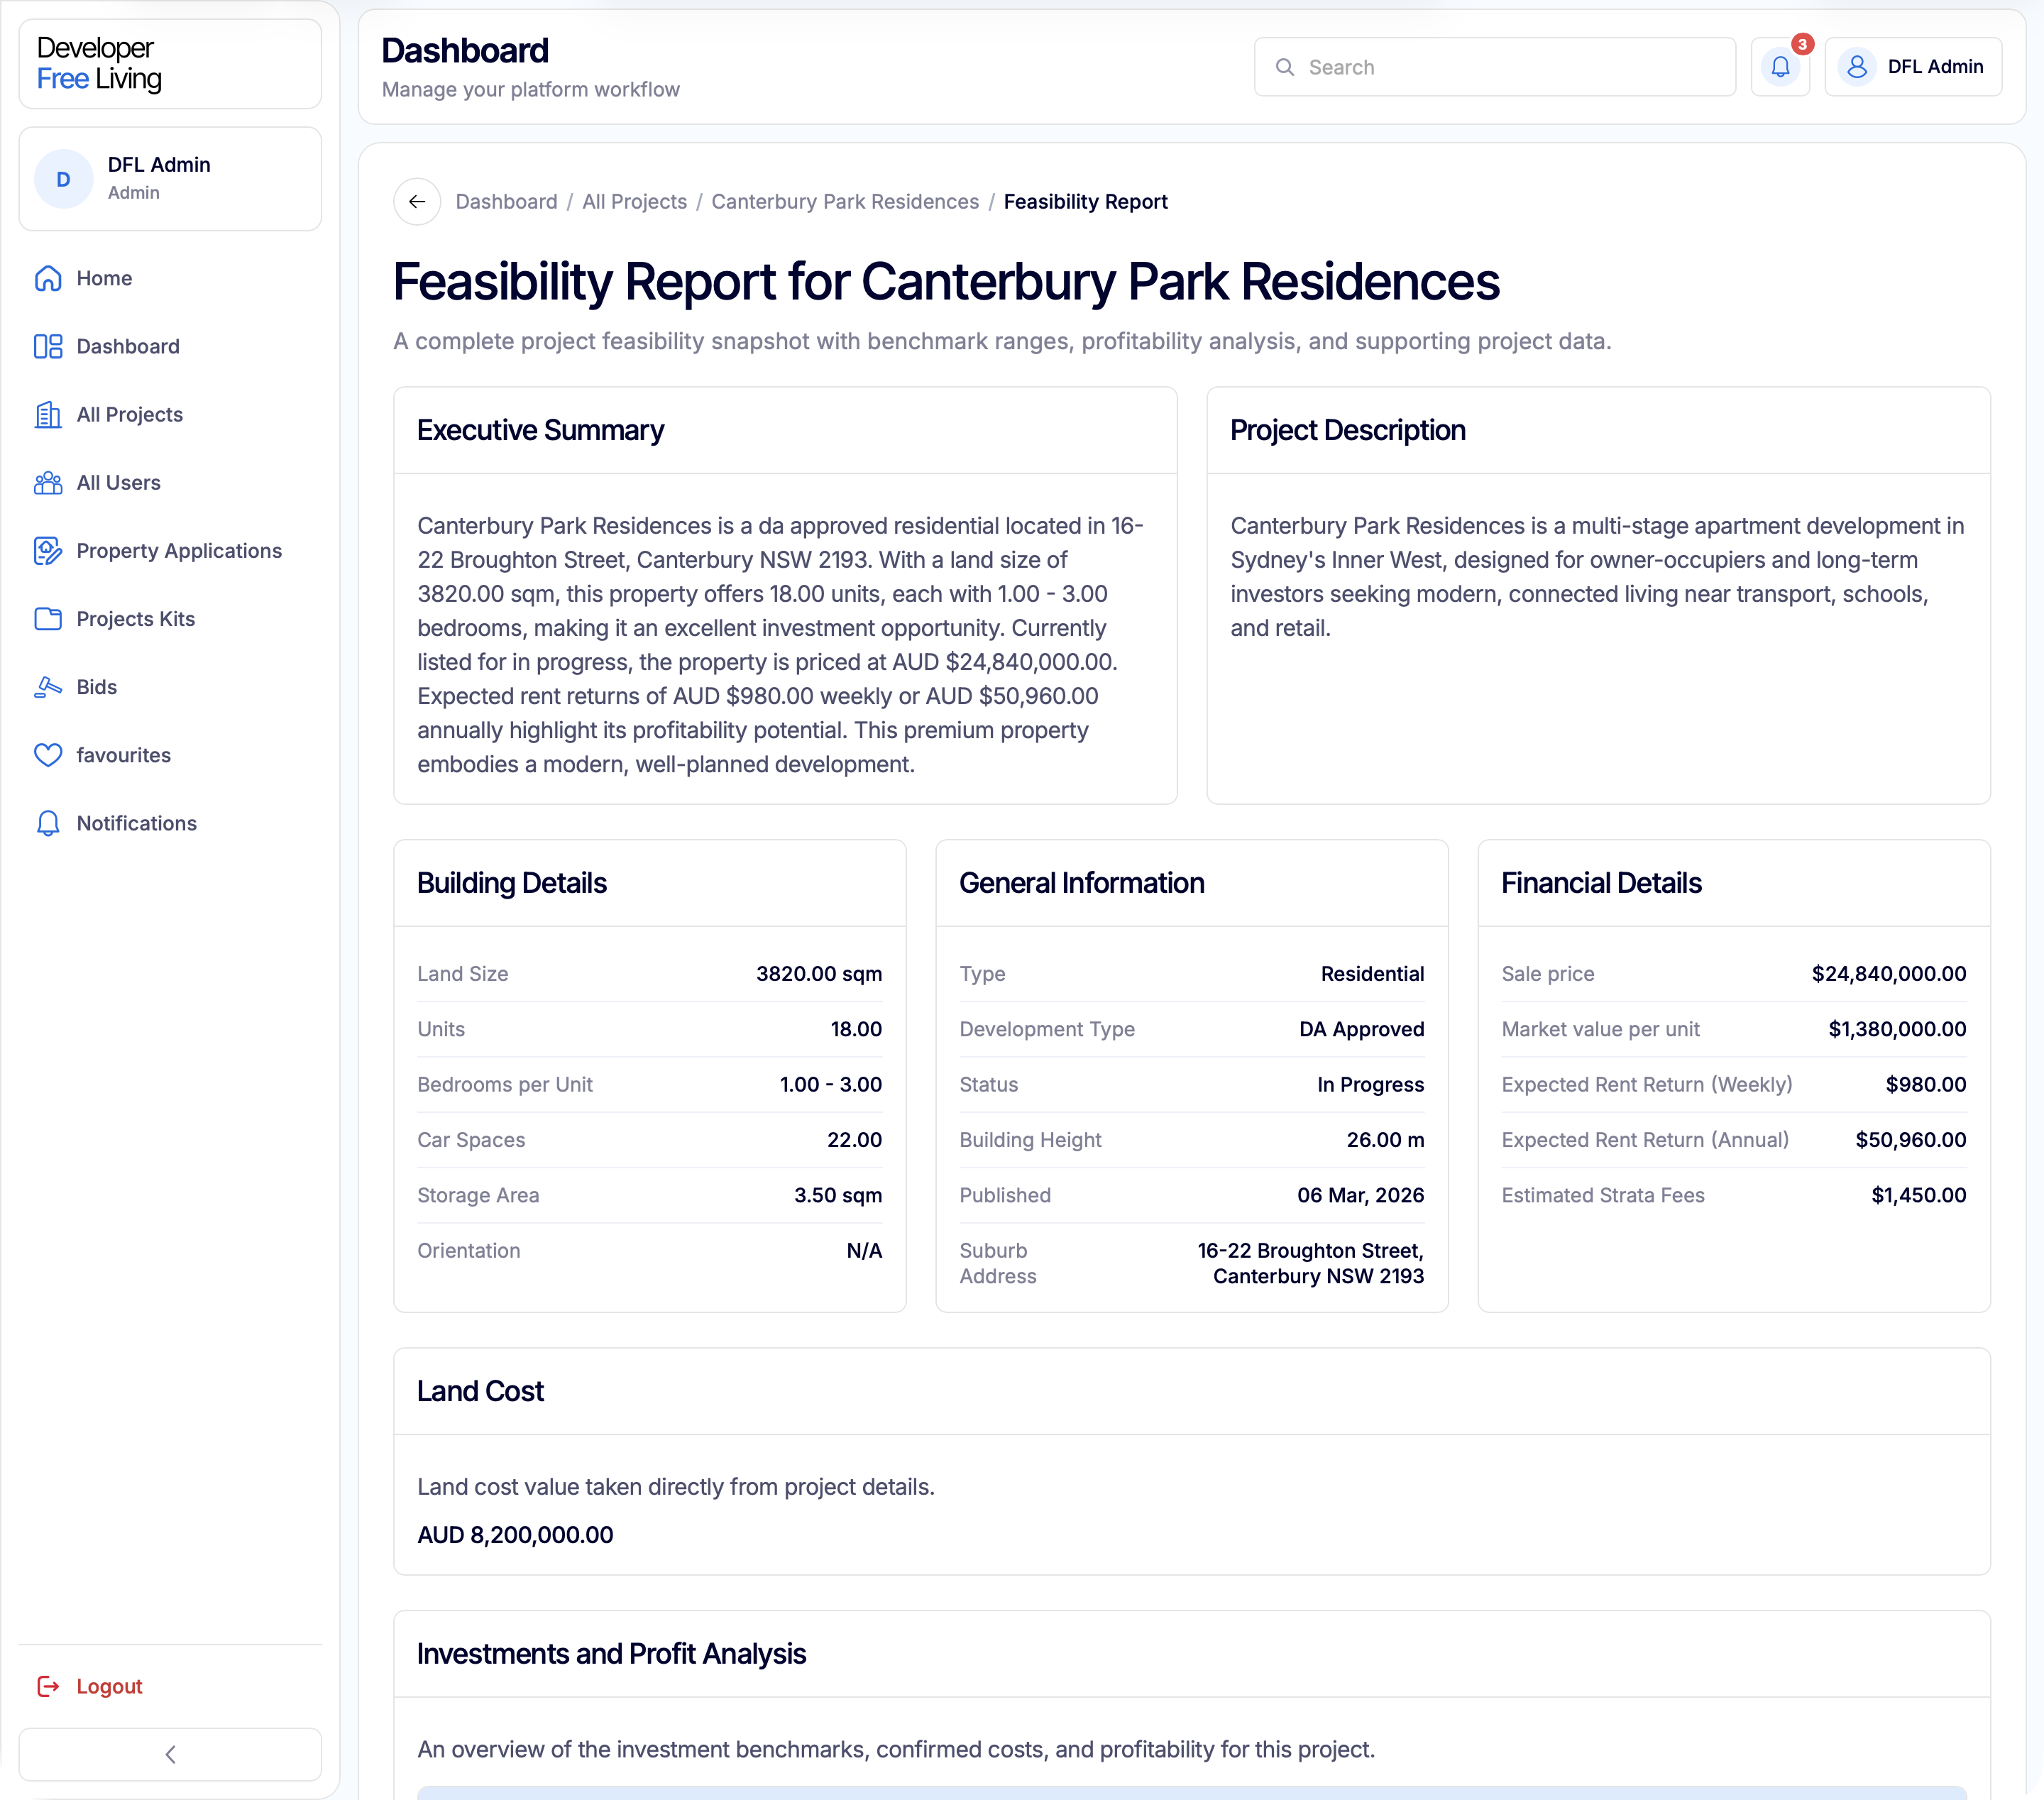Click the All Projects breadcrumb link
Screen dimensions: 2044x1800
pyautogui.click(x=634, y=202)
